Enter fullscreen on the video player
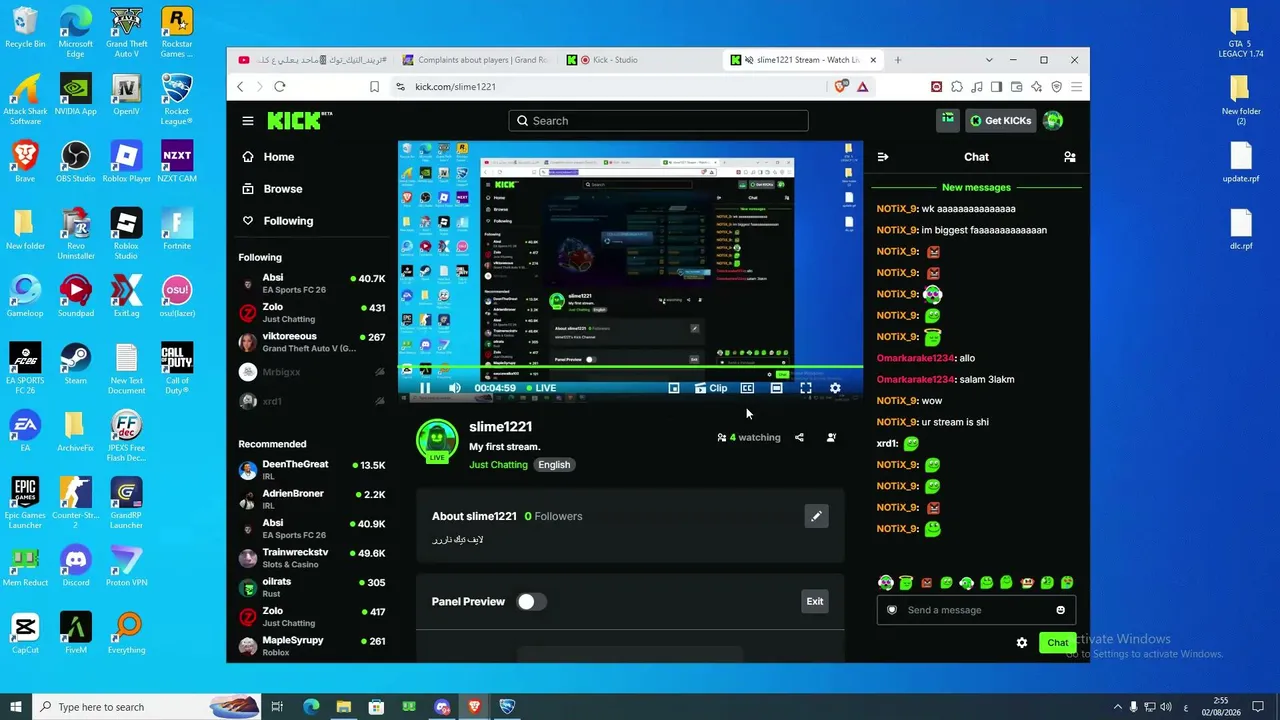Viewport: 1280px width, 720px height. pyautogui.click(x=806, y=388)
